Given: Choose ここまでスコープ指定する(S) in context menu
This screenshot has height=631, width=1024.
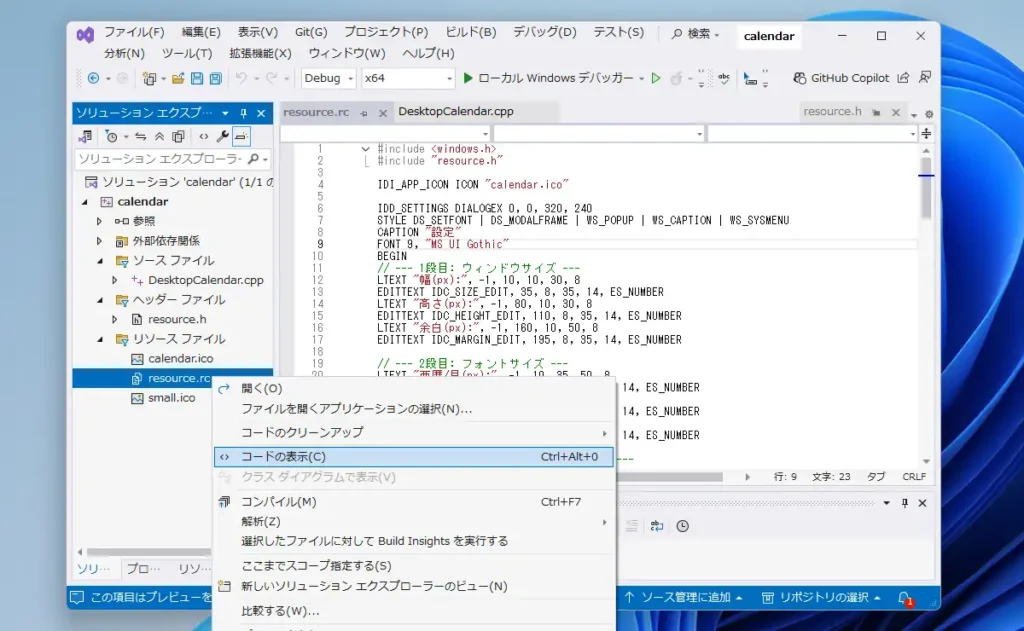Looking at the screenshot, I should 413,566.
